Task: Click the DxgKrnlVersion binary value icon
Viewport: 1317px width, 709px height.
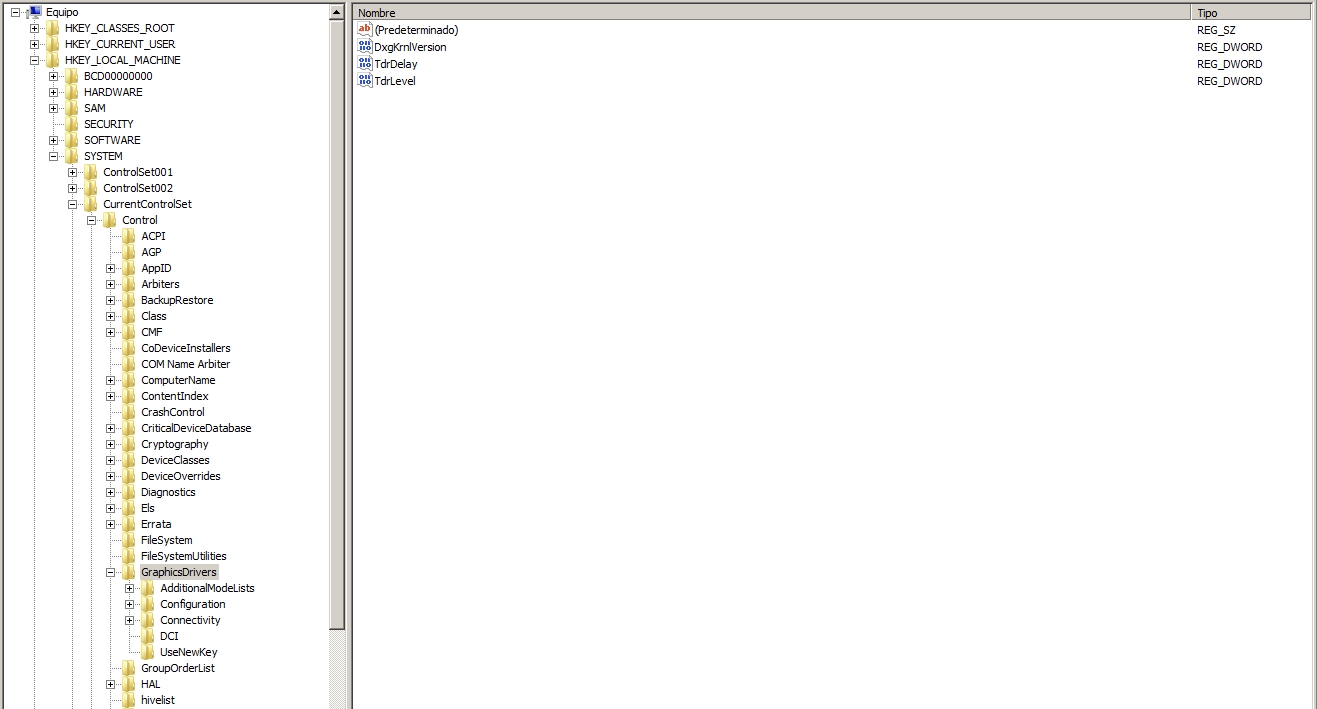Action: click(x=365, y=46)
